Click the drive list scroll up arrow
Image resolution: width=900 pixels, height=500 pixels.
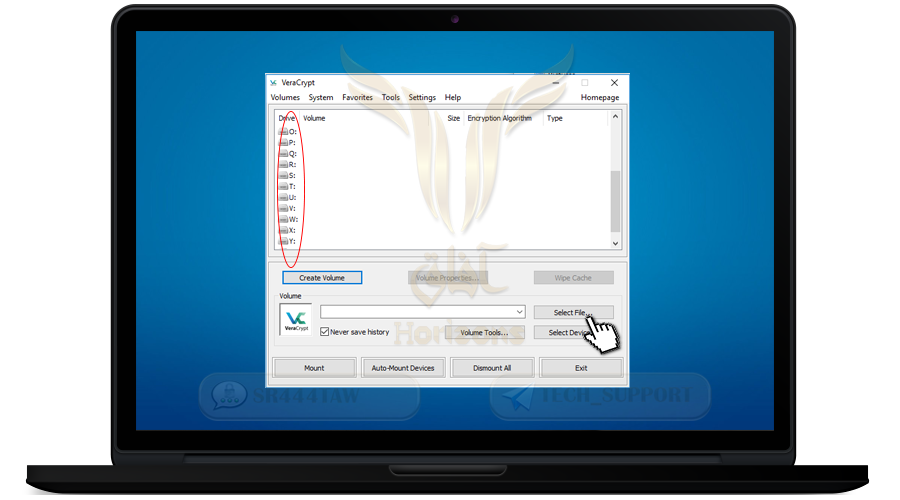click(615, 117)
